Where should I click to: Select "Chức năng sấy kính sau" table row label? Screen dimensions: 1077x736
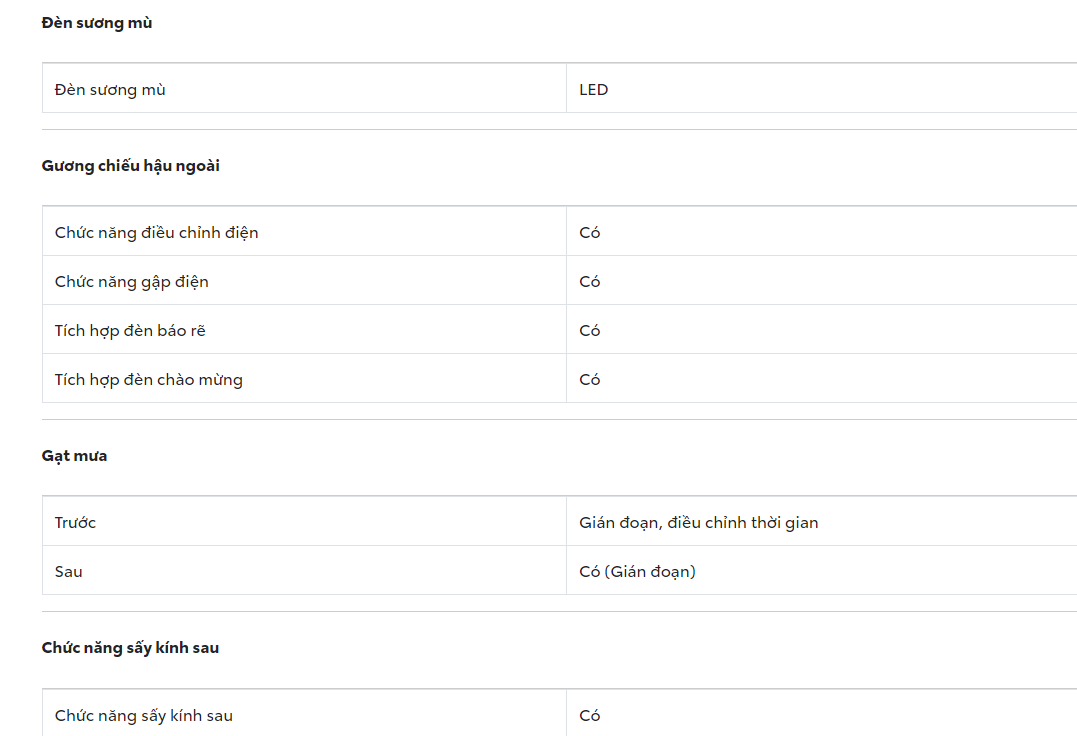(x=144, y=716)
